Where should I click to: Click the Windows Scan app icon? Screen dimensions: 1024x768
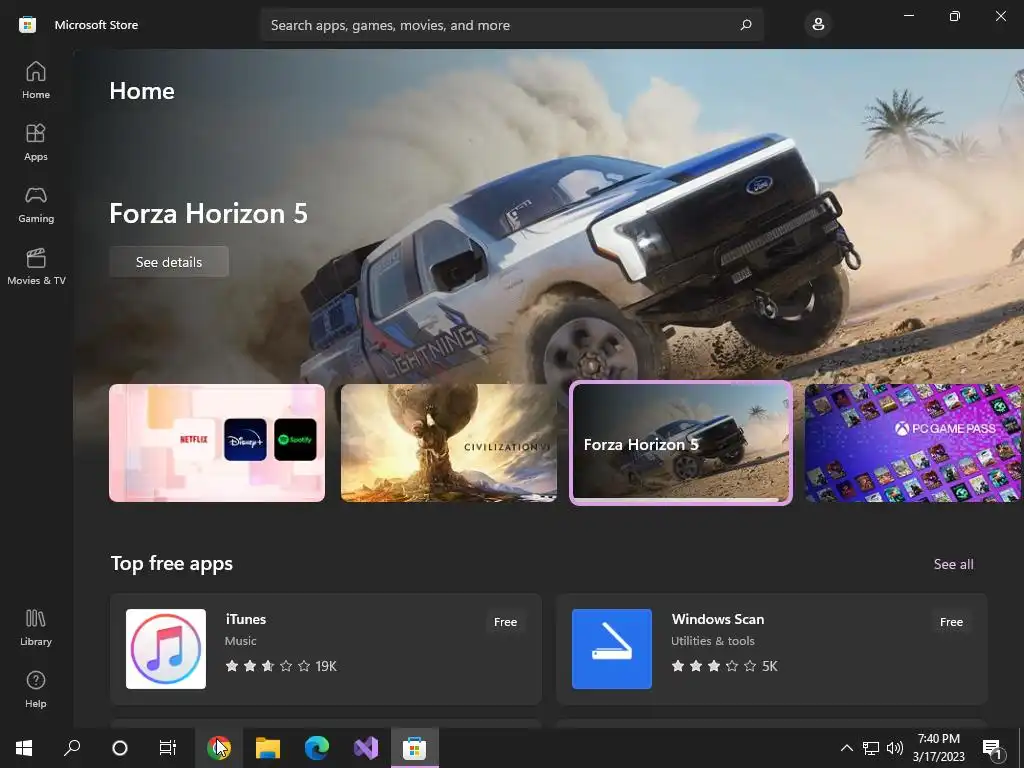(x=612, y=648)
